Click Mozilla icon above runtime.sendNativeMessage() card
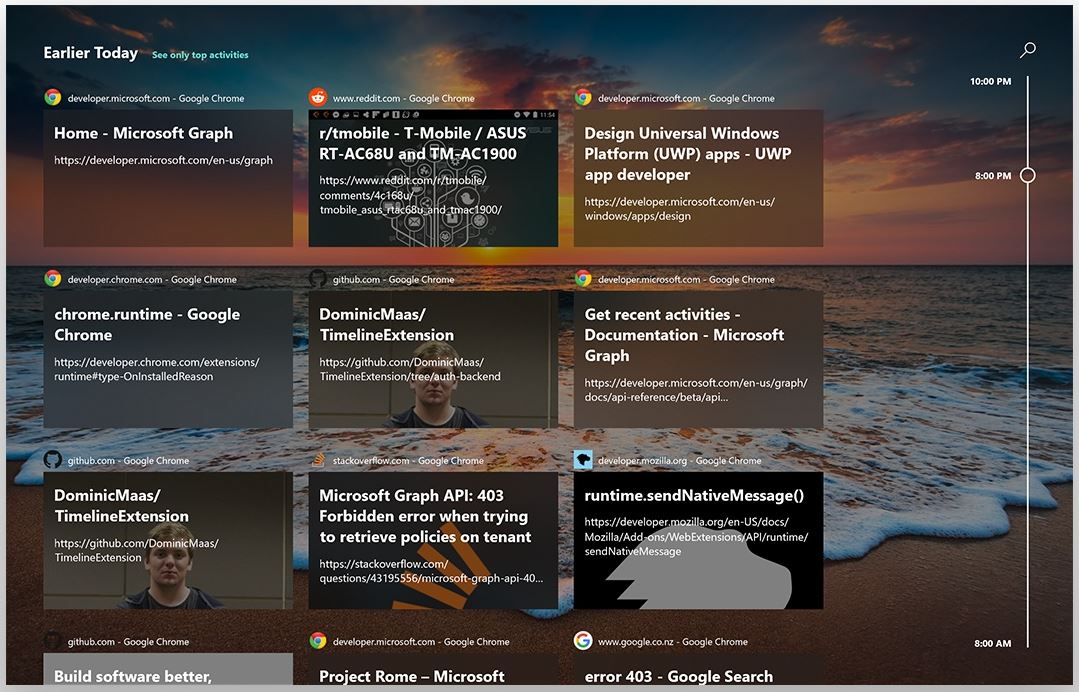The image size is (1079, 692). [x=583, y=459]
